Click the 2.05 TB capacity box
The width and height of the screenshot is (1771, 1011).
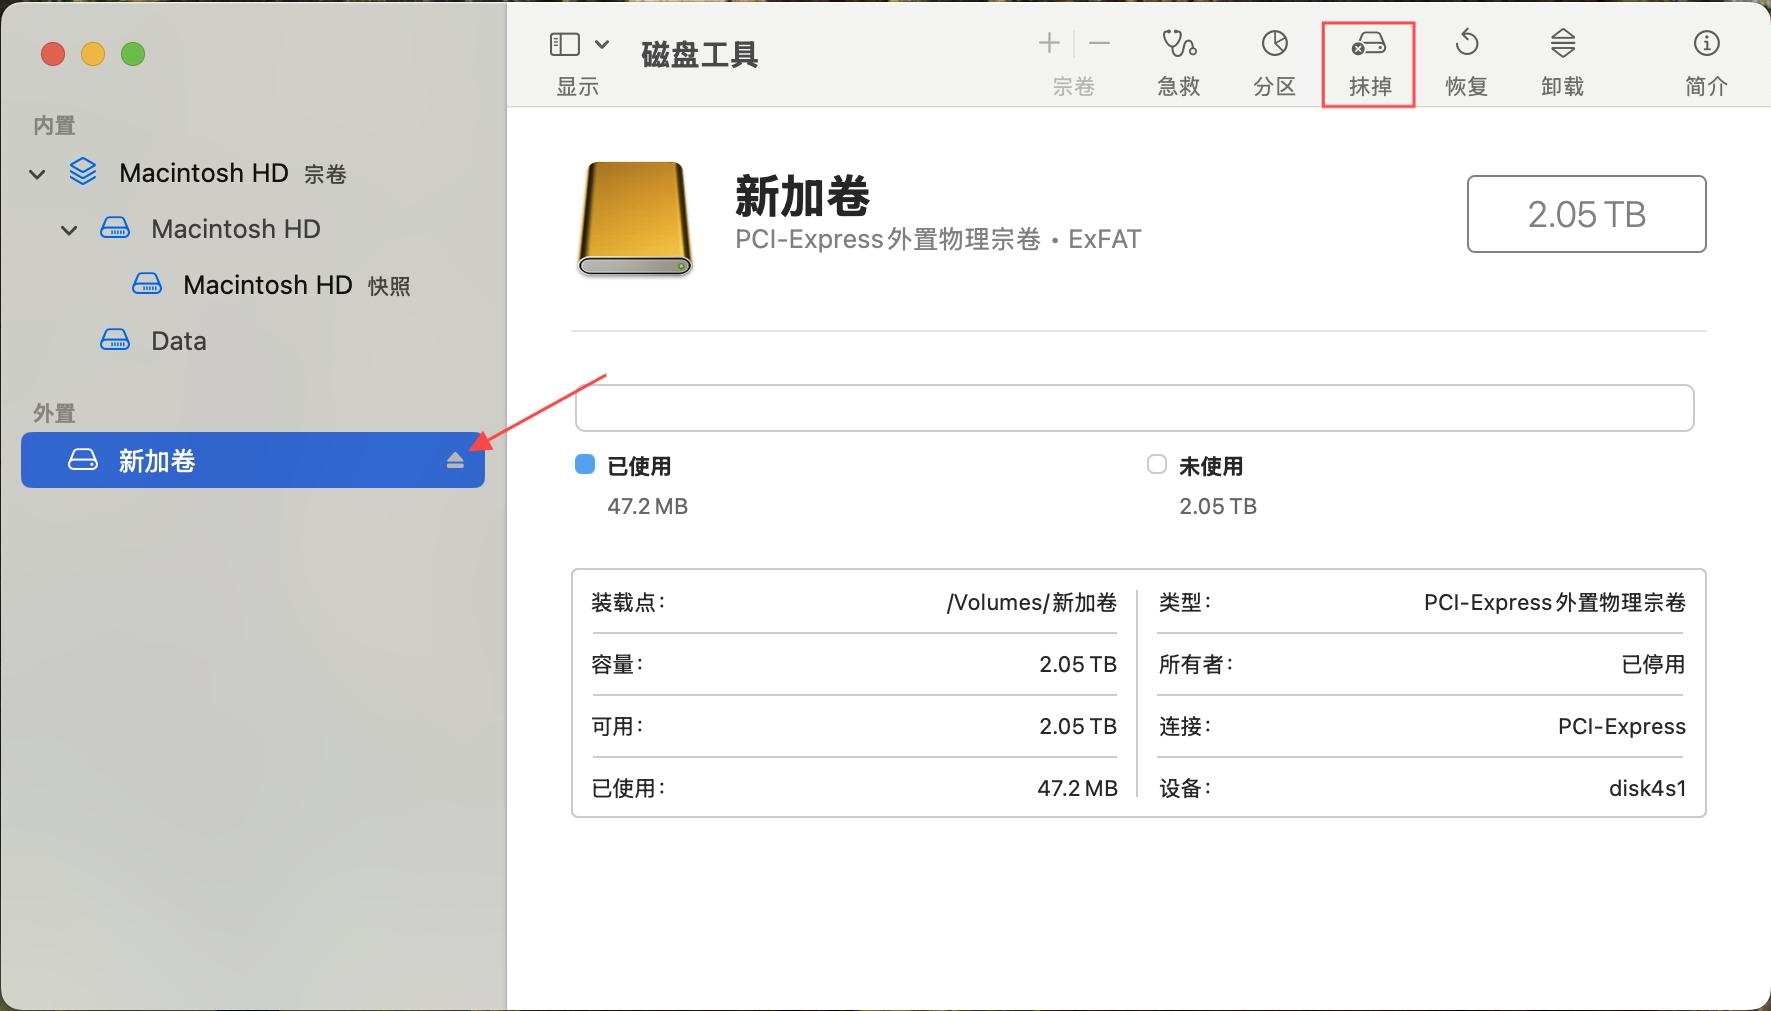coord(1586,214)
